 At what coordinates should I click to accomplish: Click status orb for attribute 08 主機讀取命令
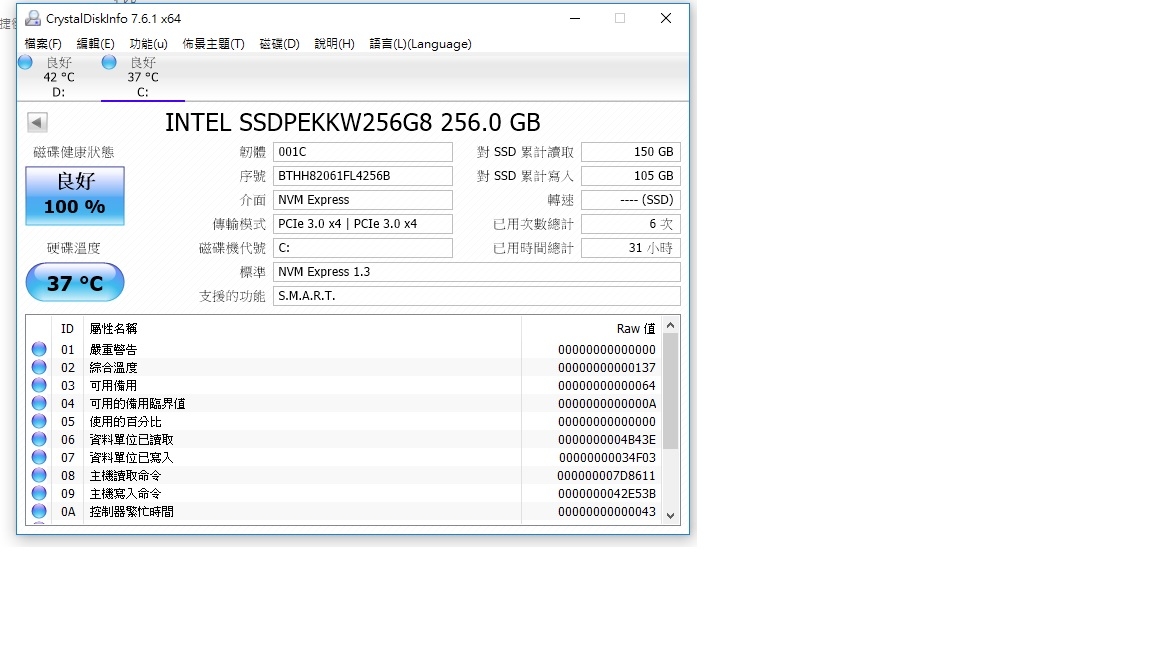[x=39, y=475]
